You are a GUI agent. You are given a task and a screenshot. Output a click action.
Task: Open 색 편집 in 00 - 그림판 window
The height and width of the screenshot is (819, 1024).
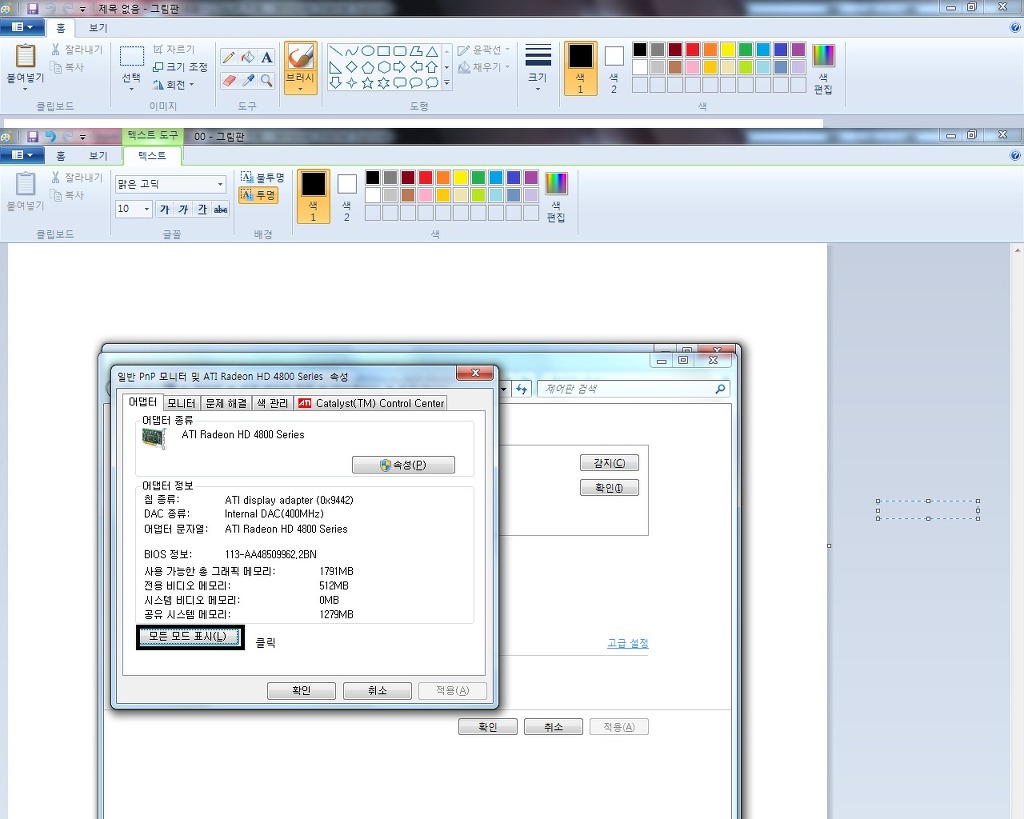click(x=556, y=196)
